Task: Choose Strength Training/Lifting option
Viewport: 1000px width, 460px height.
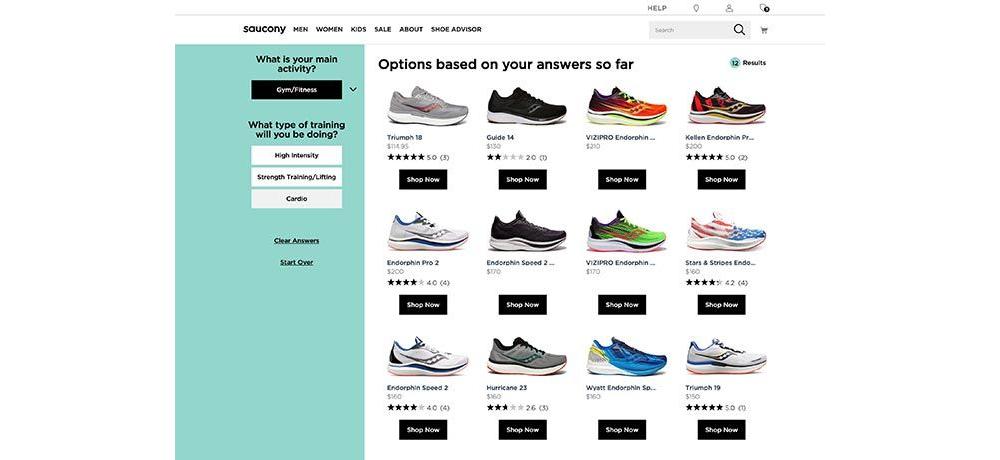Action: (x=297, y=177)
